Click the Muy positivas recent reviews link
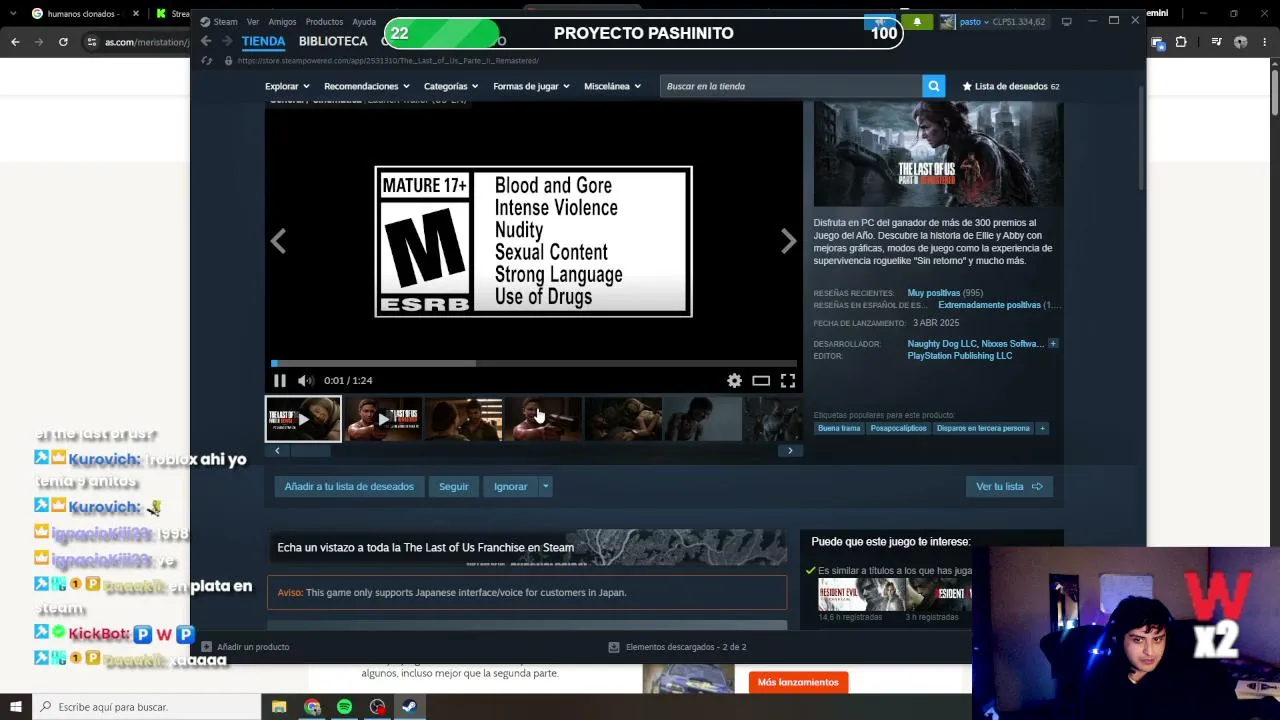 [934, 293]
